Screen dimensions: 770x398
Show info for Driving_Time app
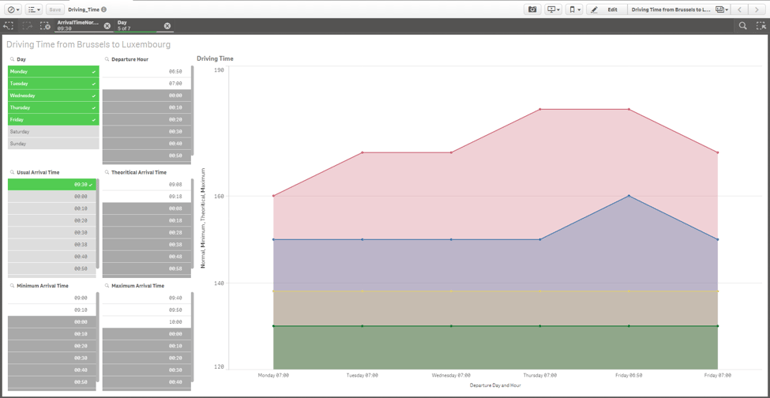tap(104, 9)
